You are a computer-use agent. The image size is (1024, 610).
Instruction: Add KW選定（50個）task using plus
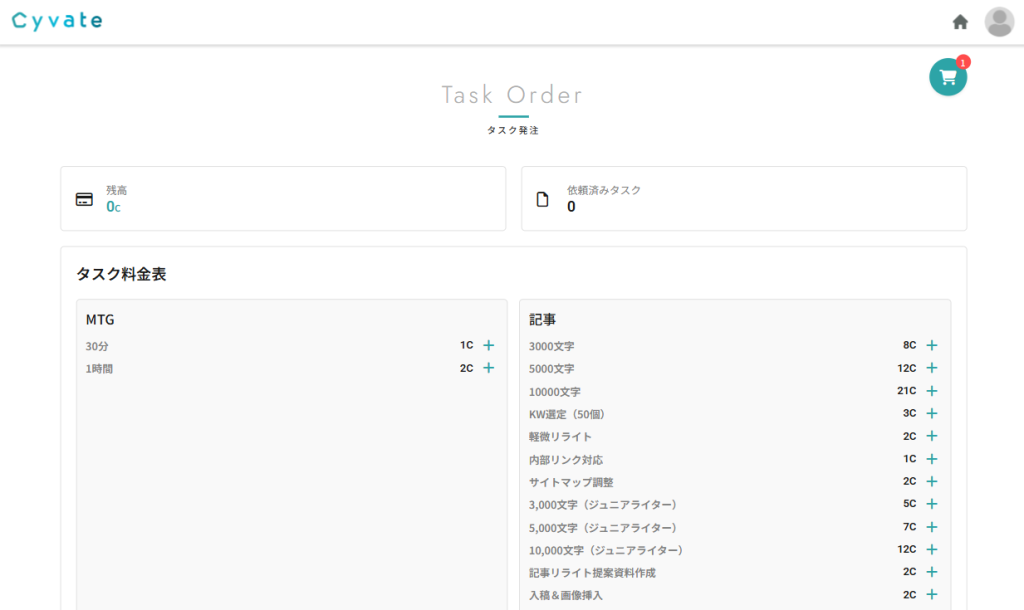click(x=932, y=413)
